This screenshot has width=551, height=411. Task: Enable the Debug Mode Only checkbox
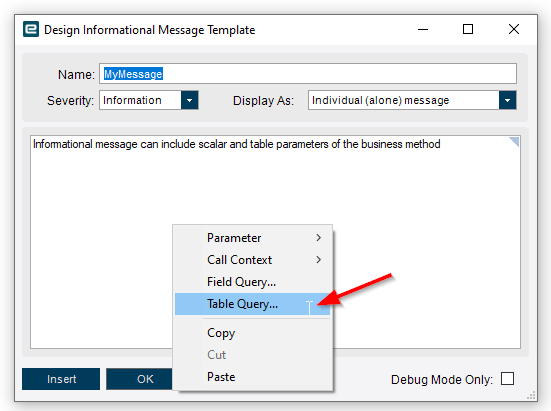click(507, 379)
